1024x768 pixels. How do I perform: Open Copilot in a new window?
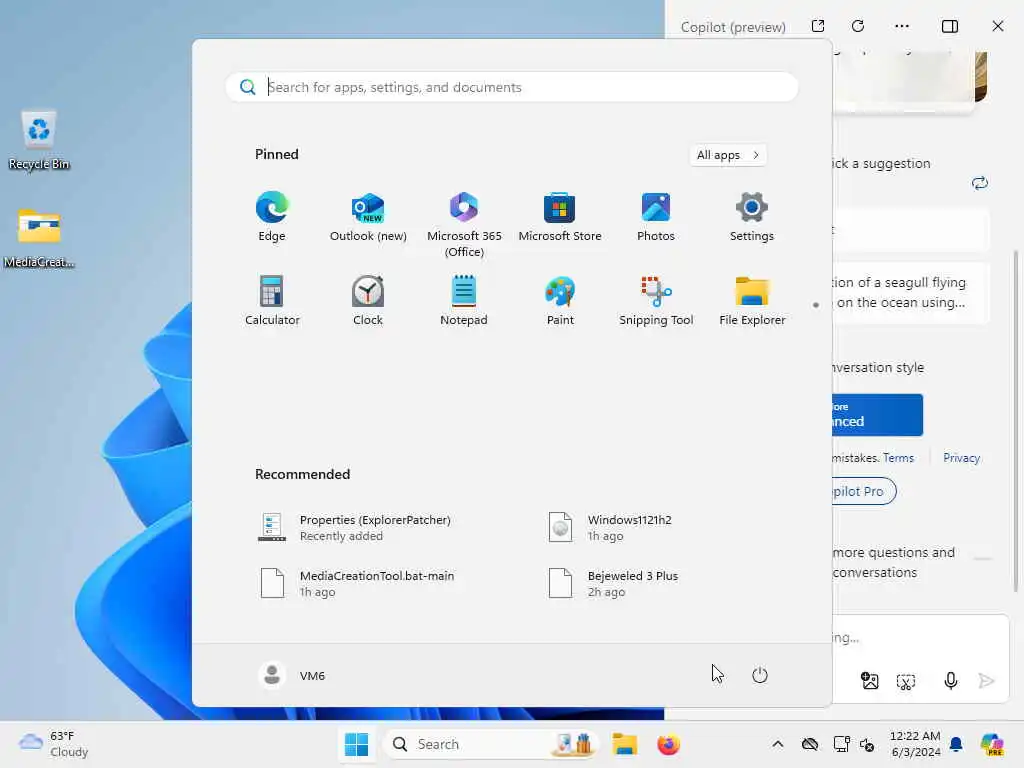[818, 26]
